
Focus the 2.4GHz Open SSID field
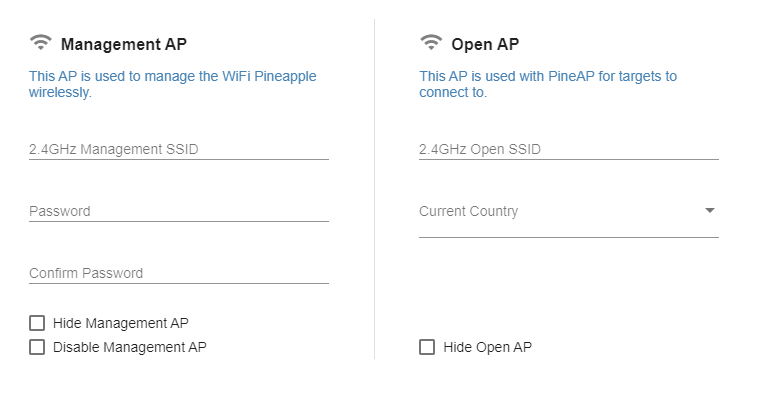click(569, 149)
